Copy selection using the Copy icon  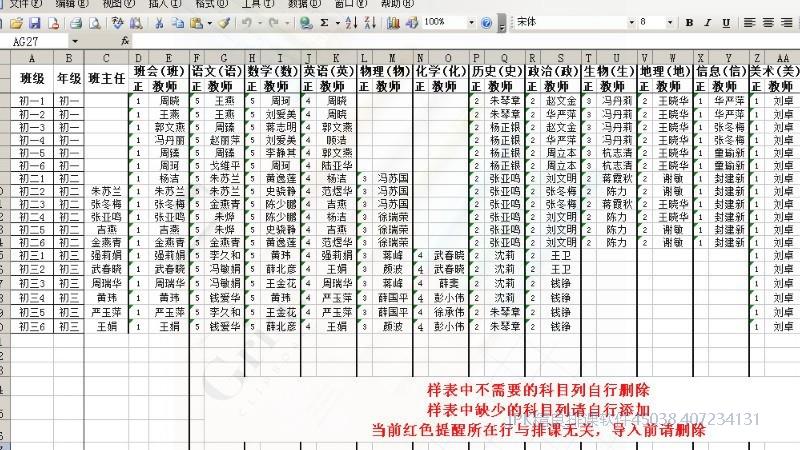[x=177, y=23]
